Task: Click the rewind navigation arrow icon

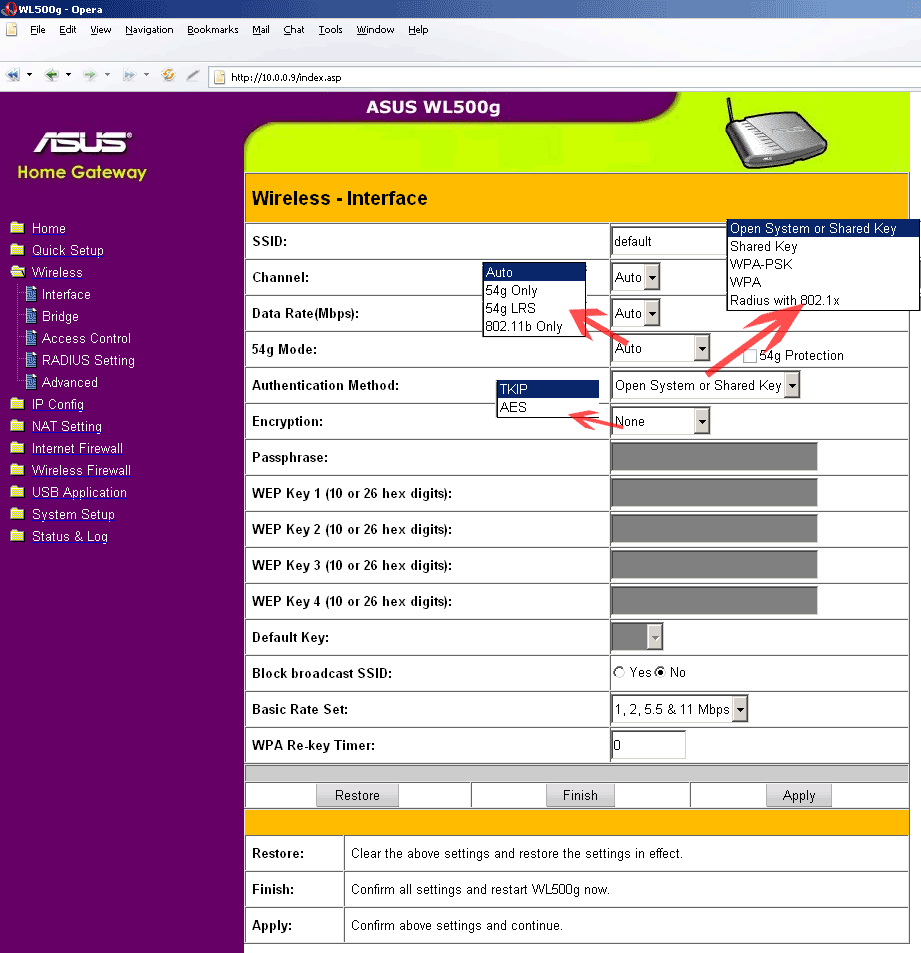Action: (x=12, y=75)
